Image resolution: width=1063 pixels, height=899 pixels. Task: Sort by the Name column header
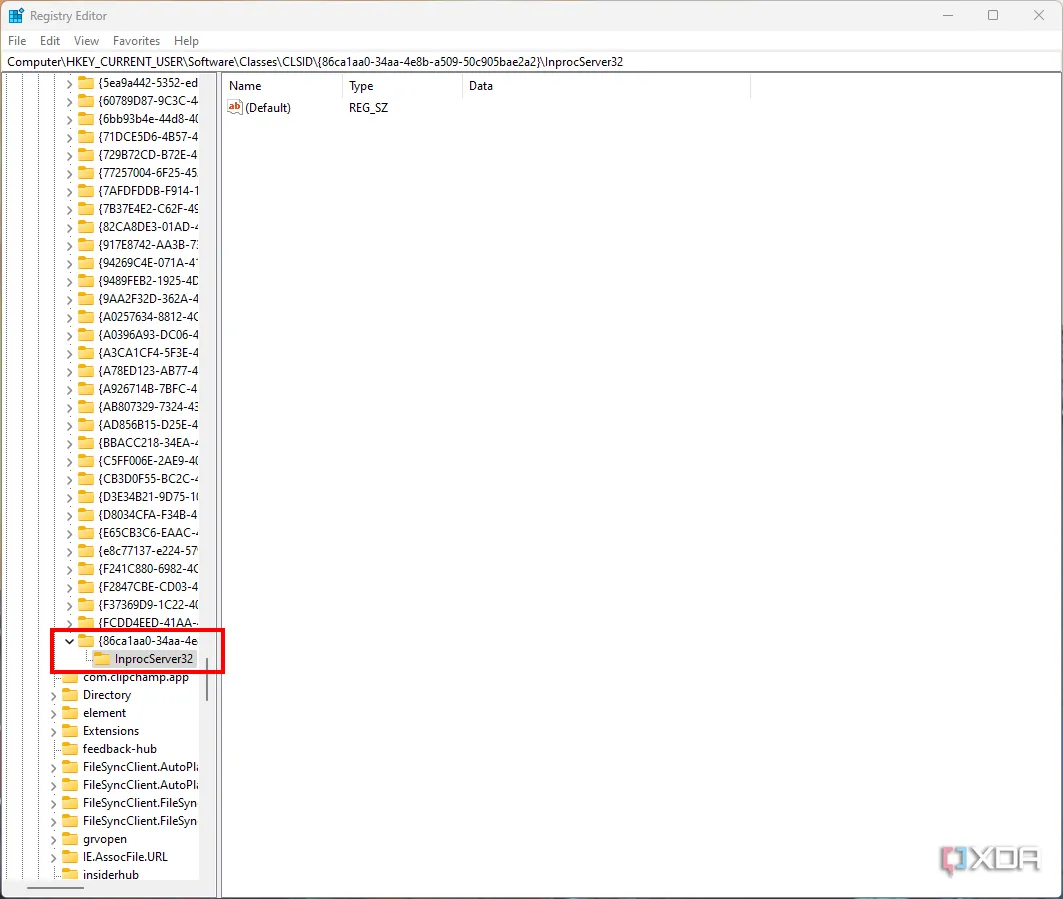pyautogui.click(x=283, y=86)
